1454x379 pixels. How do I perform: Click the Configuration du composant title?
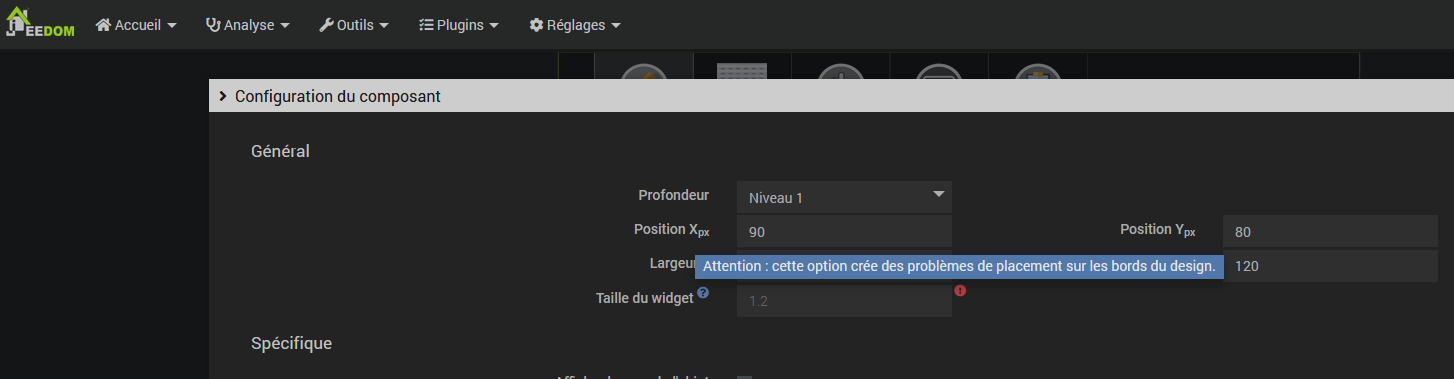click(338, 97)
